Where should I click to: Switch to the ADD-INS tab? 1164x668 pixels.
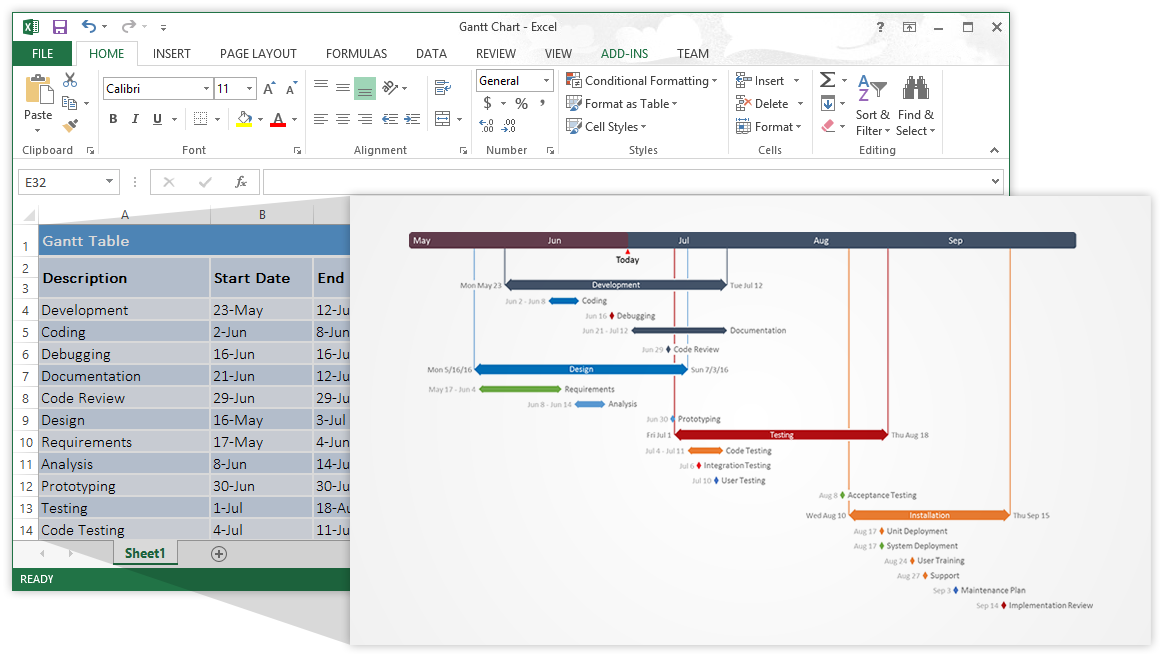[x=624, y=53]
